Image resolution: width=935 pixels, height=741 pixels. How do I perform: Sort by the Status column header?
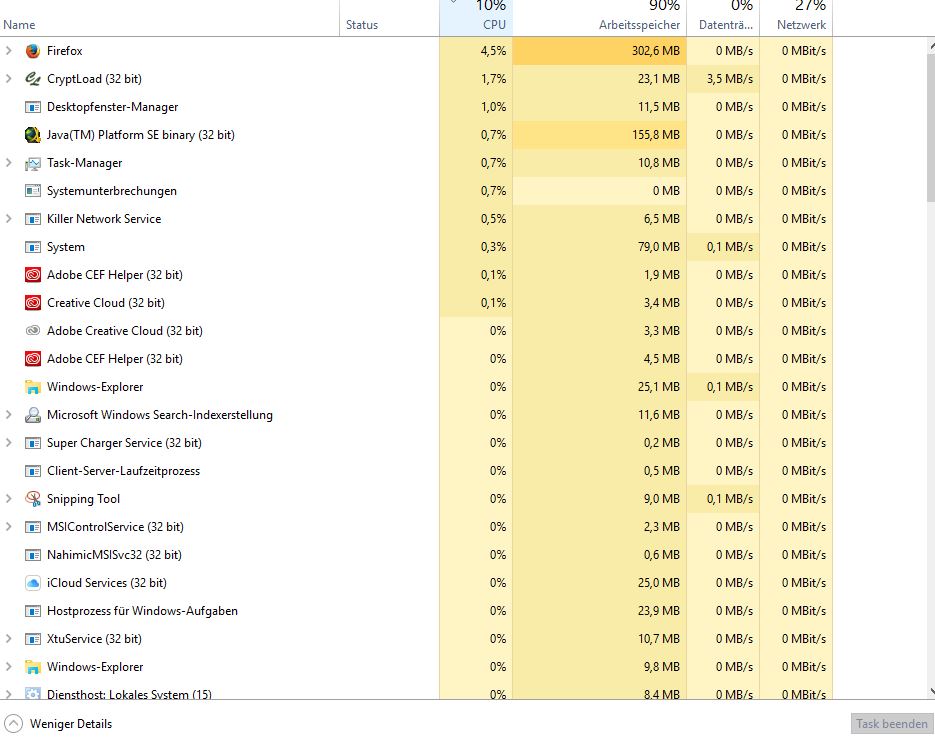point(389,18)
